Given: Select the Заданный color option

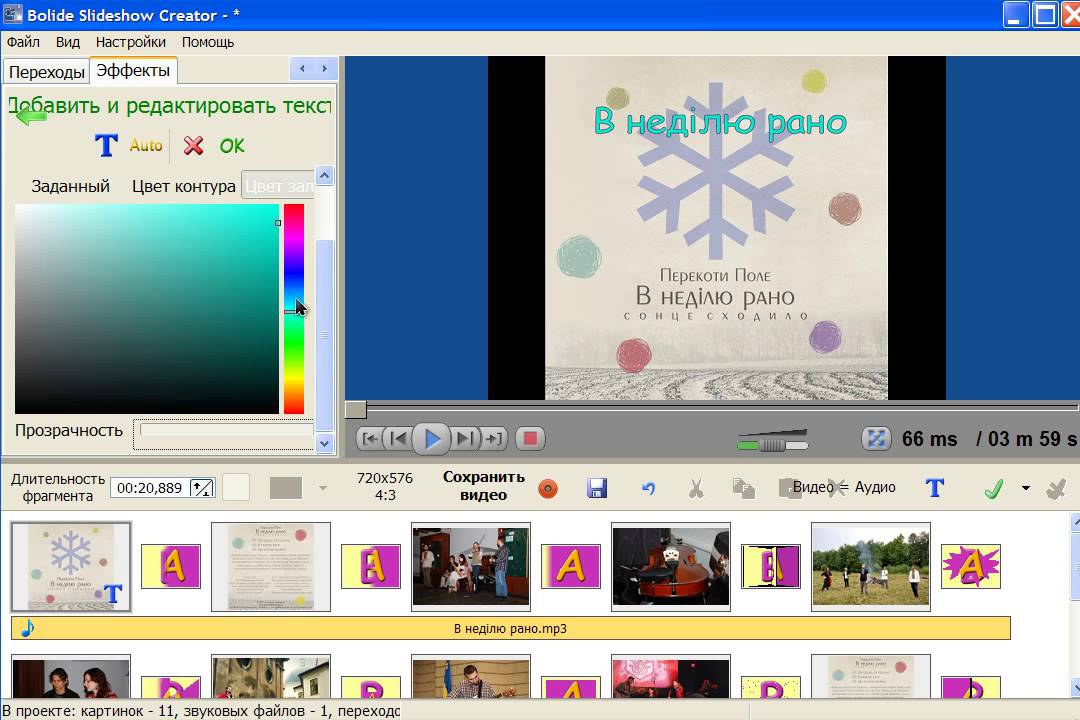Looking at the screenshot, I should pyautogui.click(x=70, y=186).
